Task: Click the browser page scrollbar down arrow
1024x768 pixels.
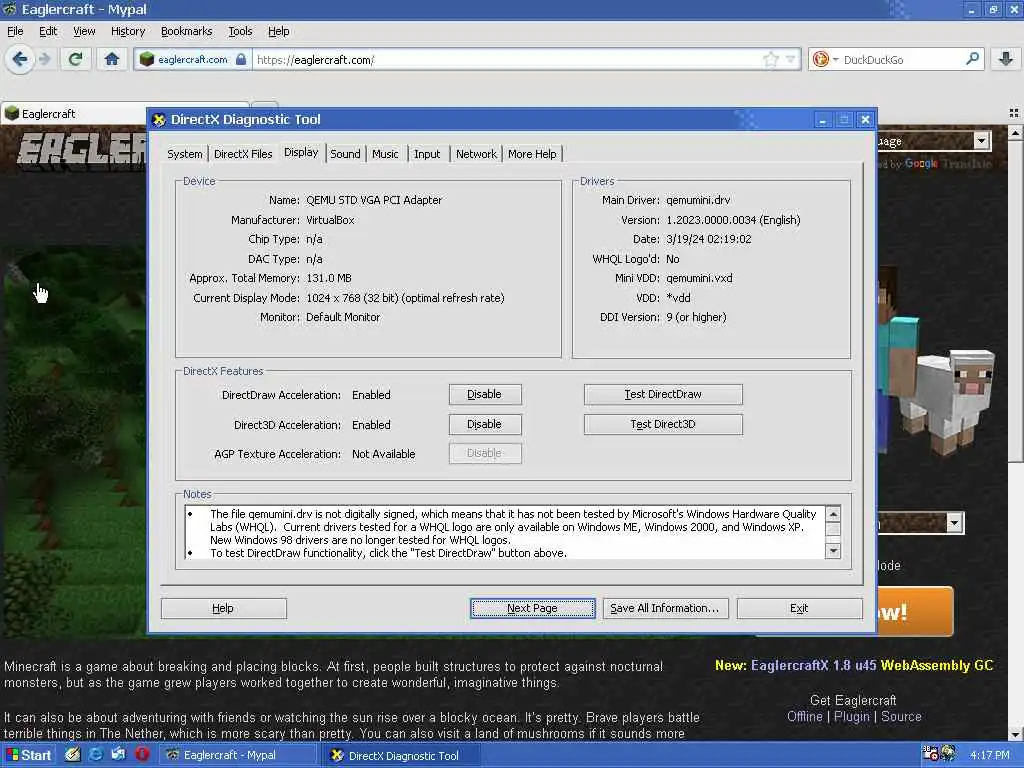Action: pos(1016,733)
